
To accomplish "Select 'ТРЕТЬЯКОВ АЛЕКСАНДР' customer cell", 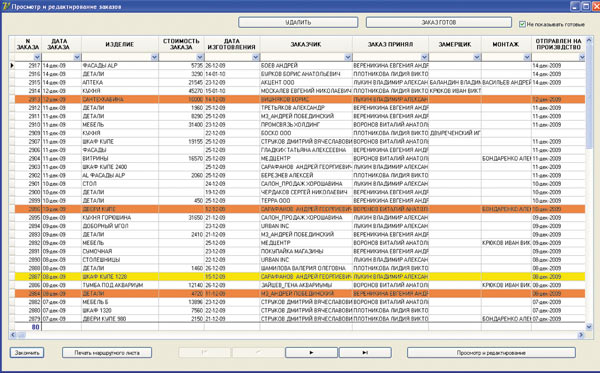I will pos(306,108).
